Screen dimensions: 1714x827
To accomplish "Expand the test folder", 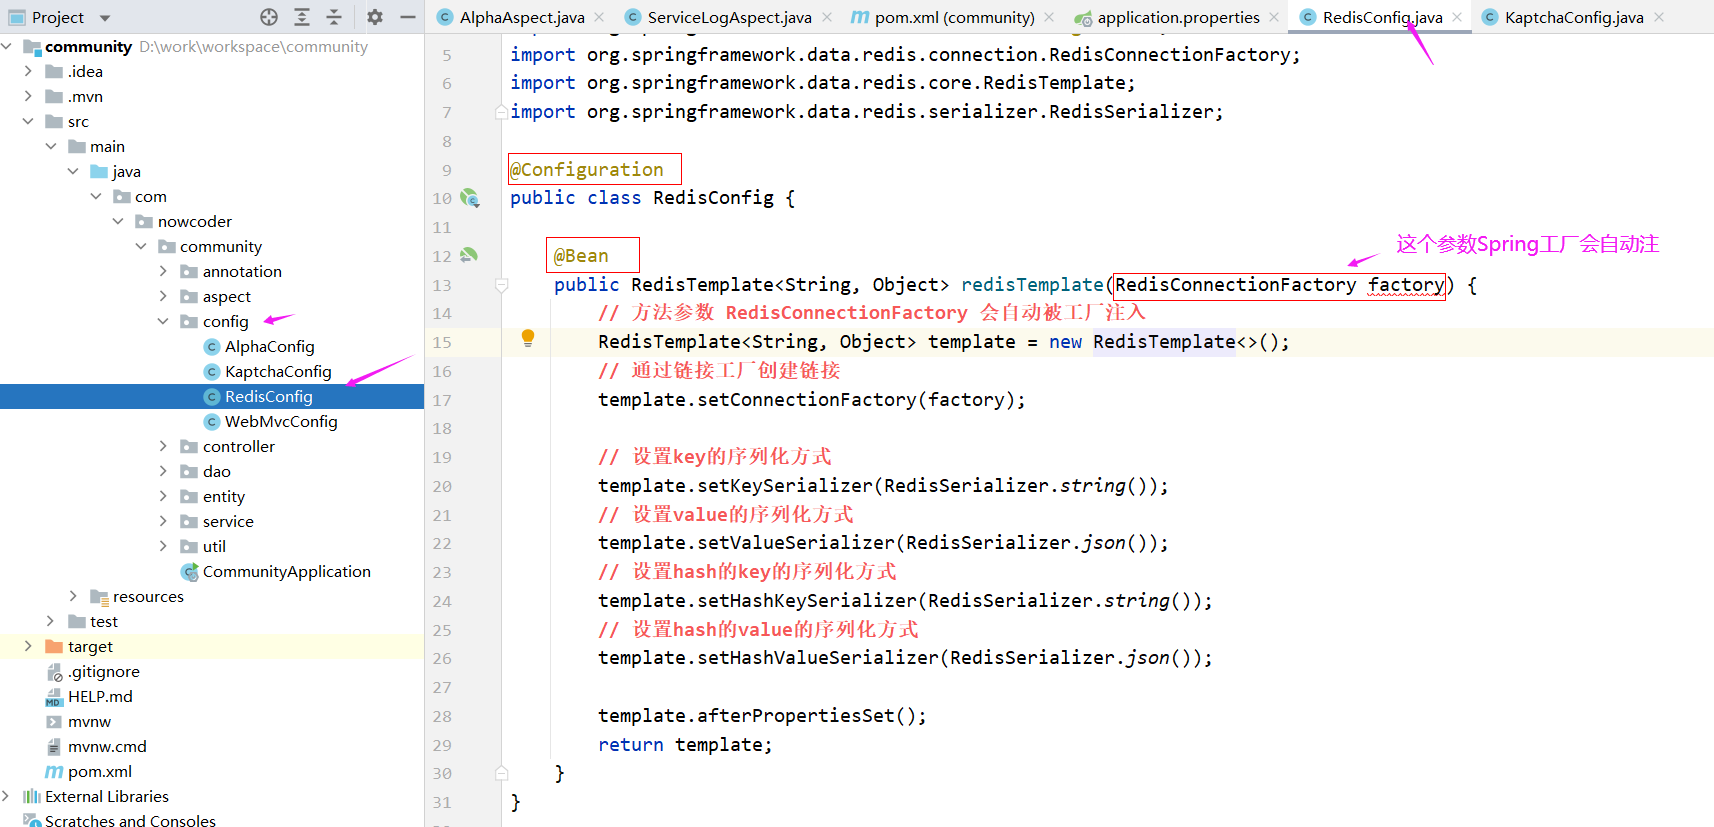I will 50,621.
